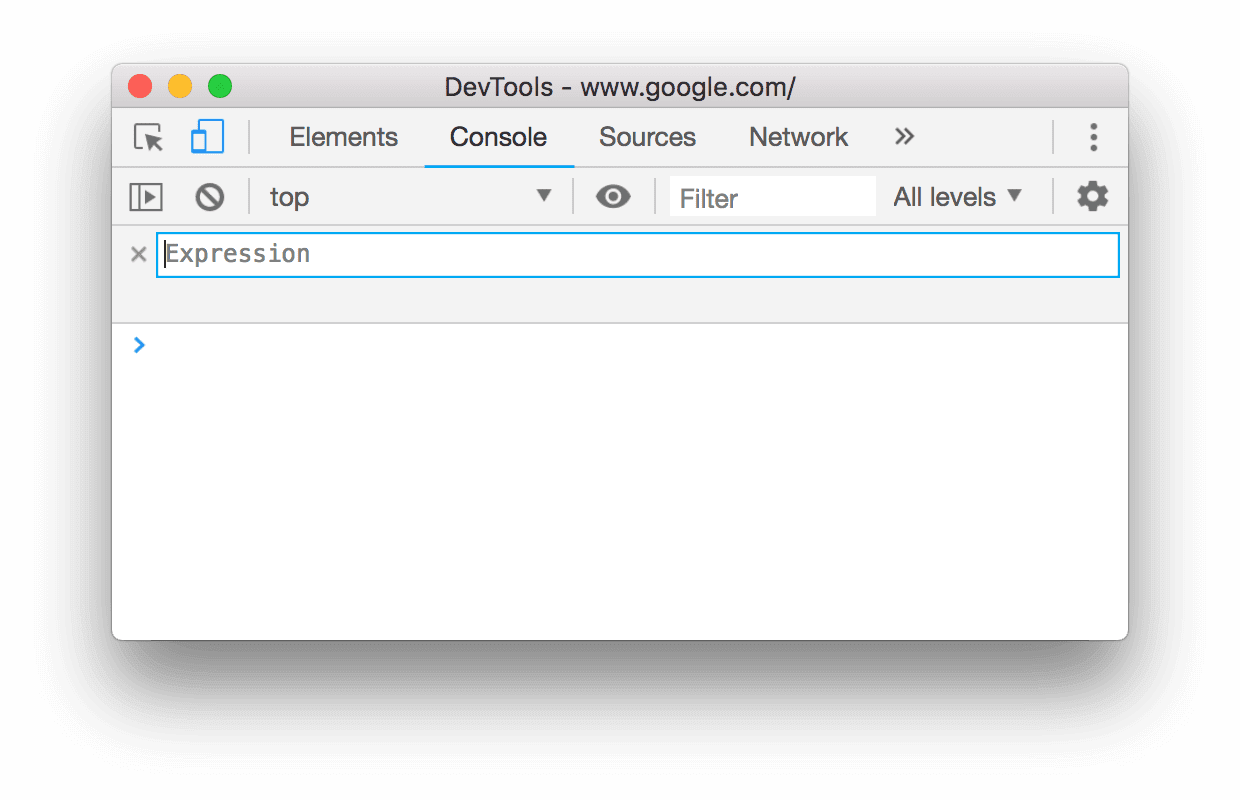Toggle the device toolbar

tap(207, 137)
